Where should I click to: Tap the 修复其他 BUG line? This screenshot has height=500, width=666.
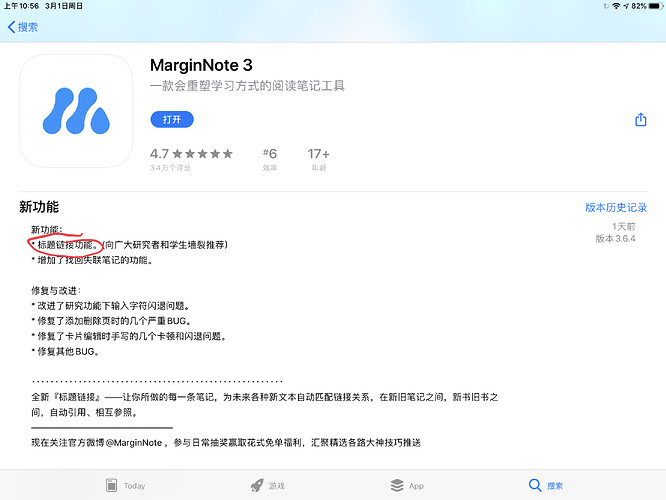[x=65, y=352]
